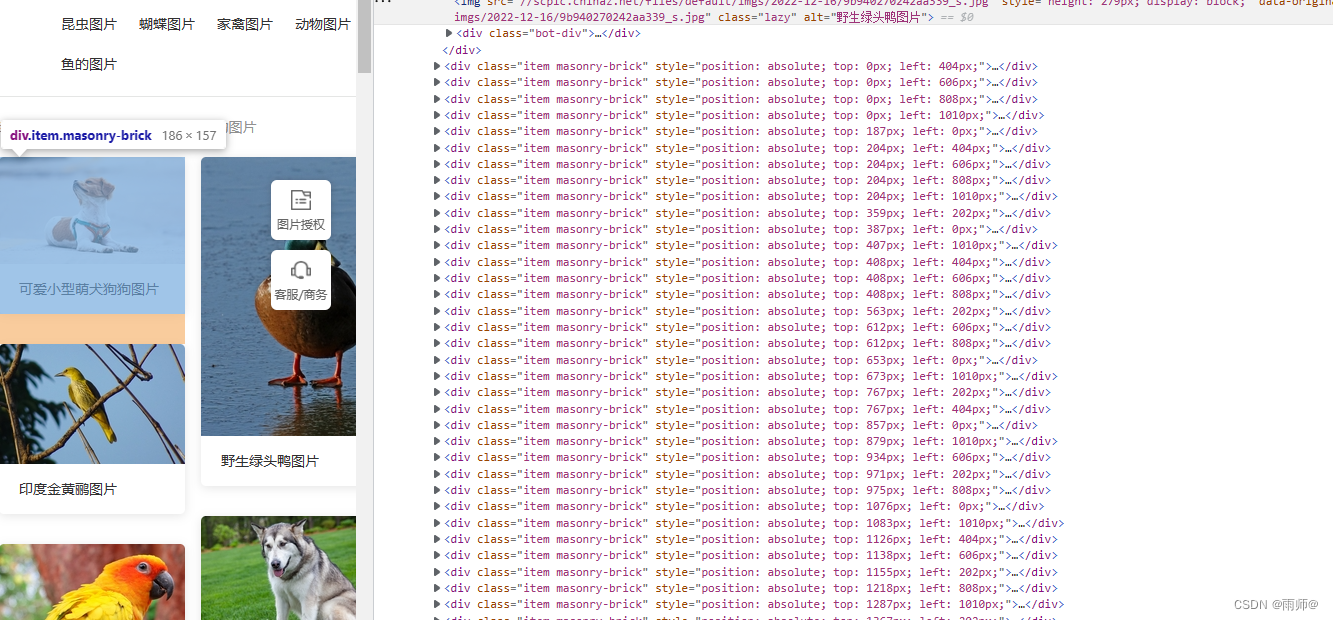Click the 家禽图片 category link
1333x620 pixels.
245,23
